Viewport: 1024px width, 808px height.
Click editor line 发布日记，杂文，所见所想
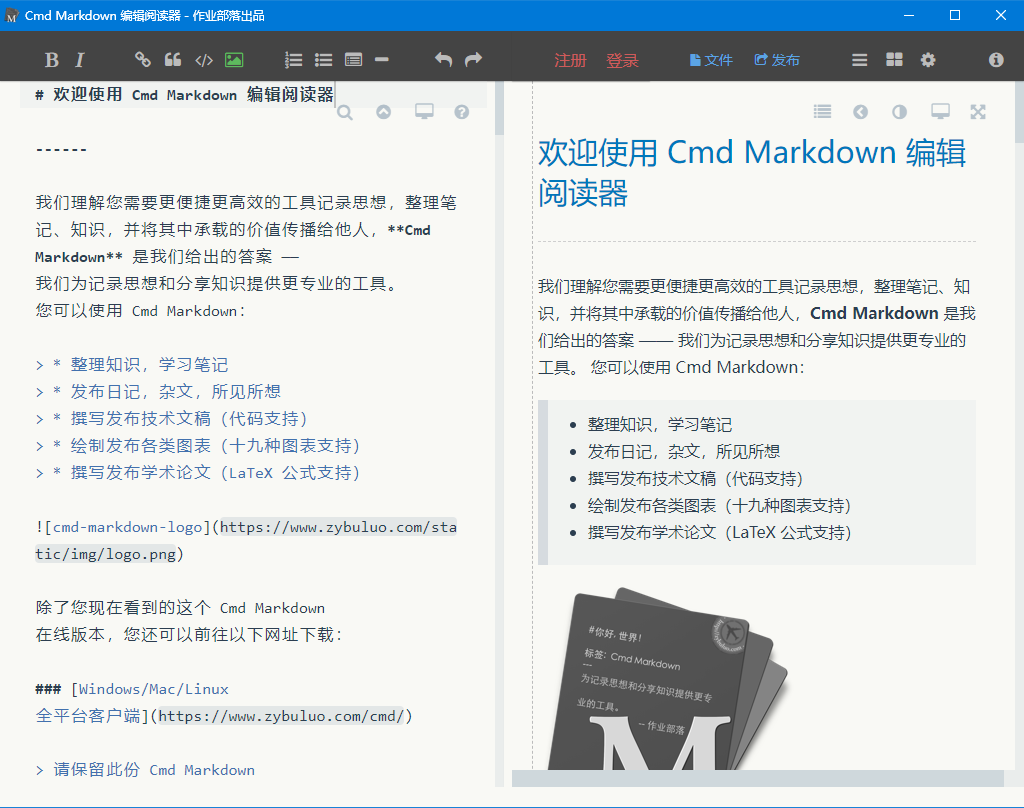coord(158,392)
